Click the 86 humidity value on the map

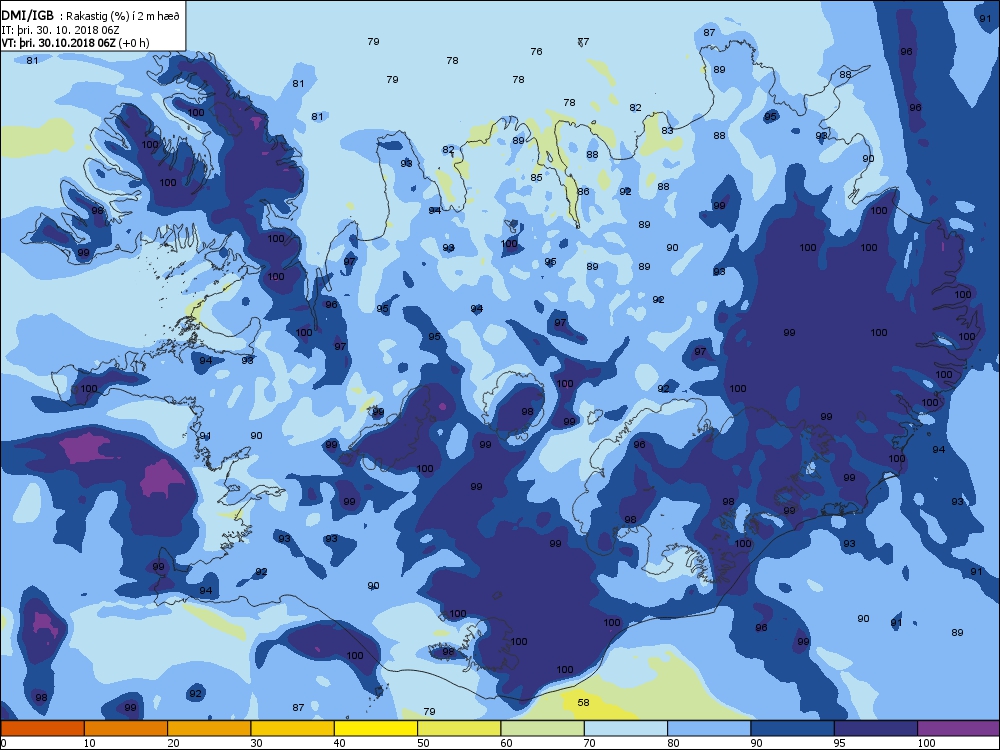pos(583,191)
